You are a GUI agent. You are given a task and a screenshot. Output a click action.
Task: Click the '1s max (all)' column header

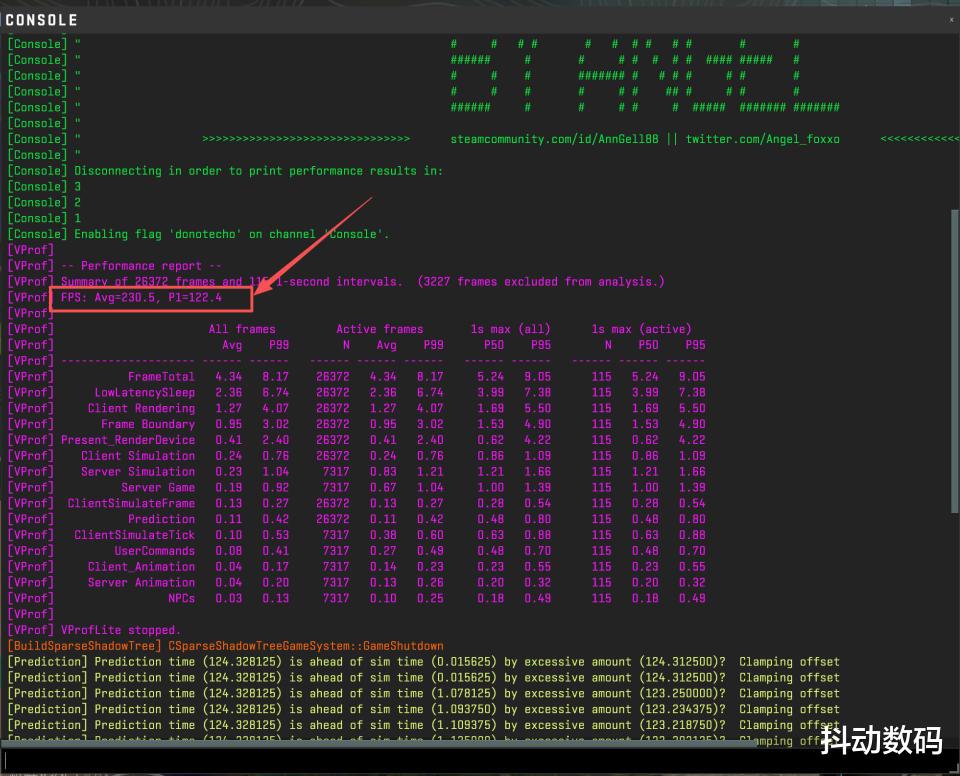(x=511, y=329)
